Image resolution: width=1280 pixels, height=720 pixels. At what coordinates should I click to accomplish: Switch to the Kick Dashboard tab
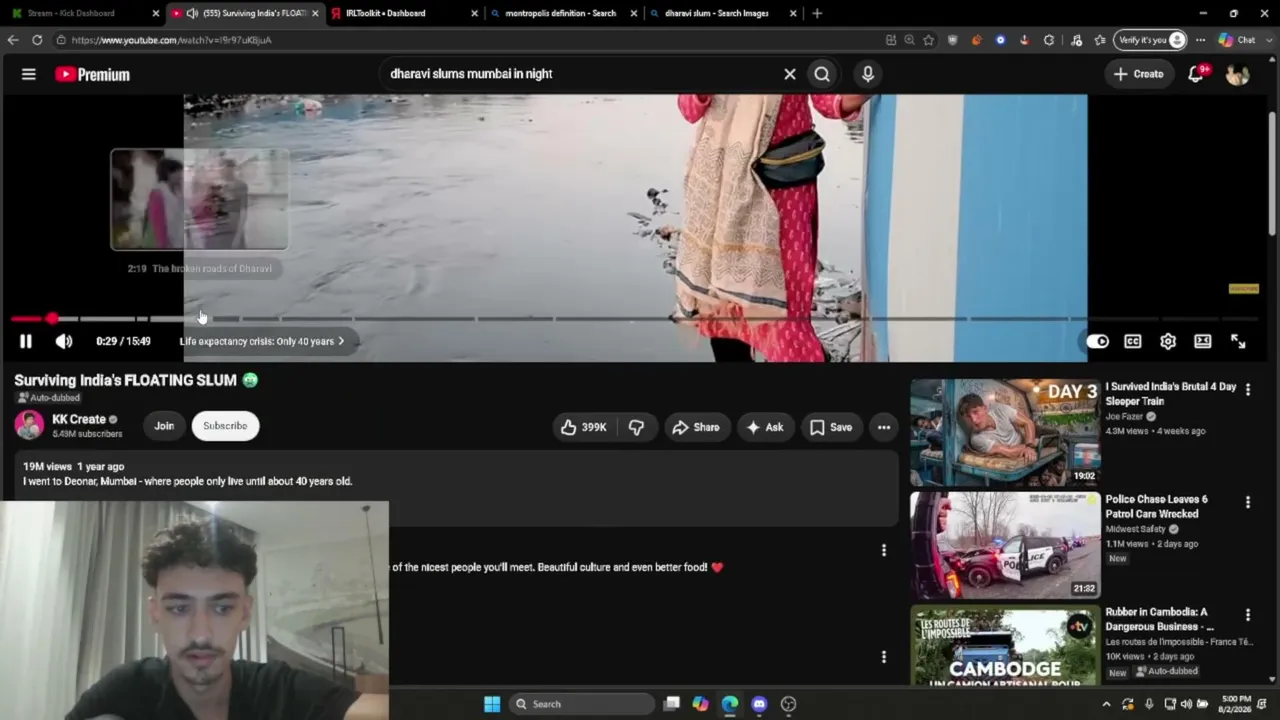click(x=85, y=13)
